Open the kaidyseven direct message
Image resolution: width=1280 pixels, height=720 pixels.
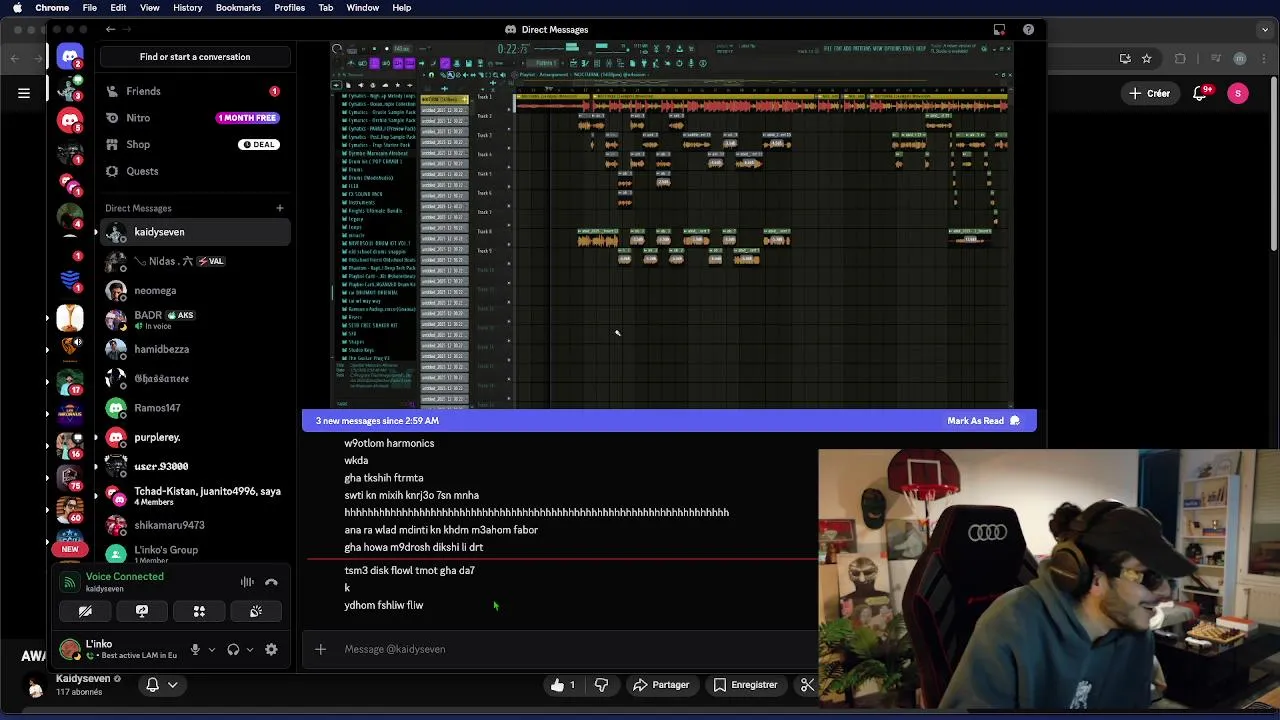[195, 232]
